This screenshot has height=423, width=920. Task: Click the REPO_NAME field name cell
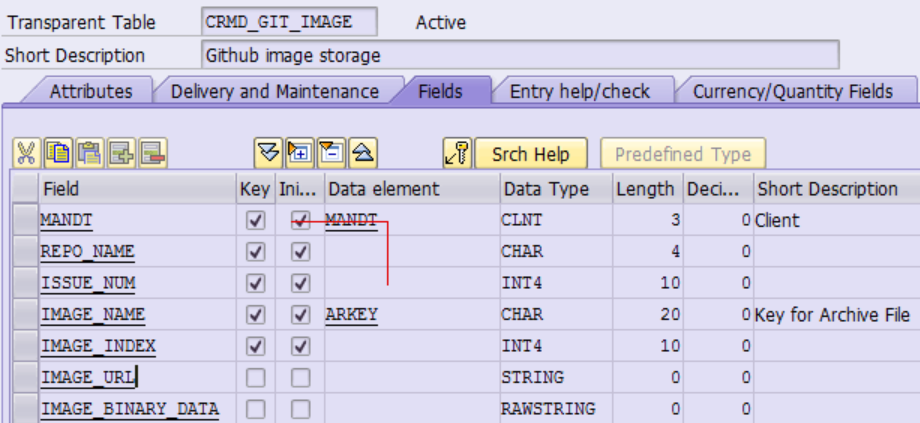coord(137,252)
